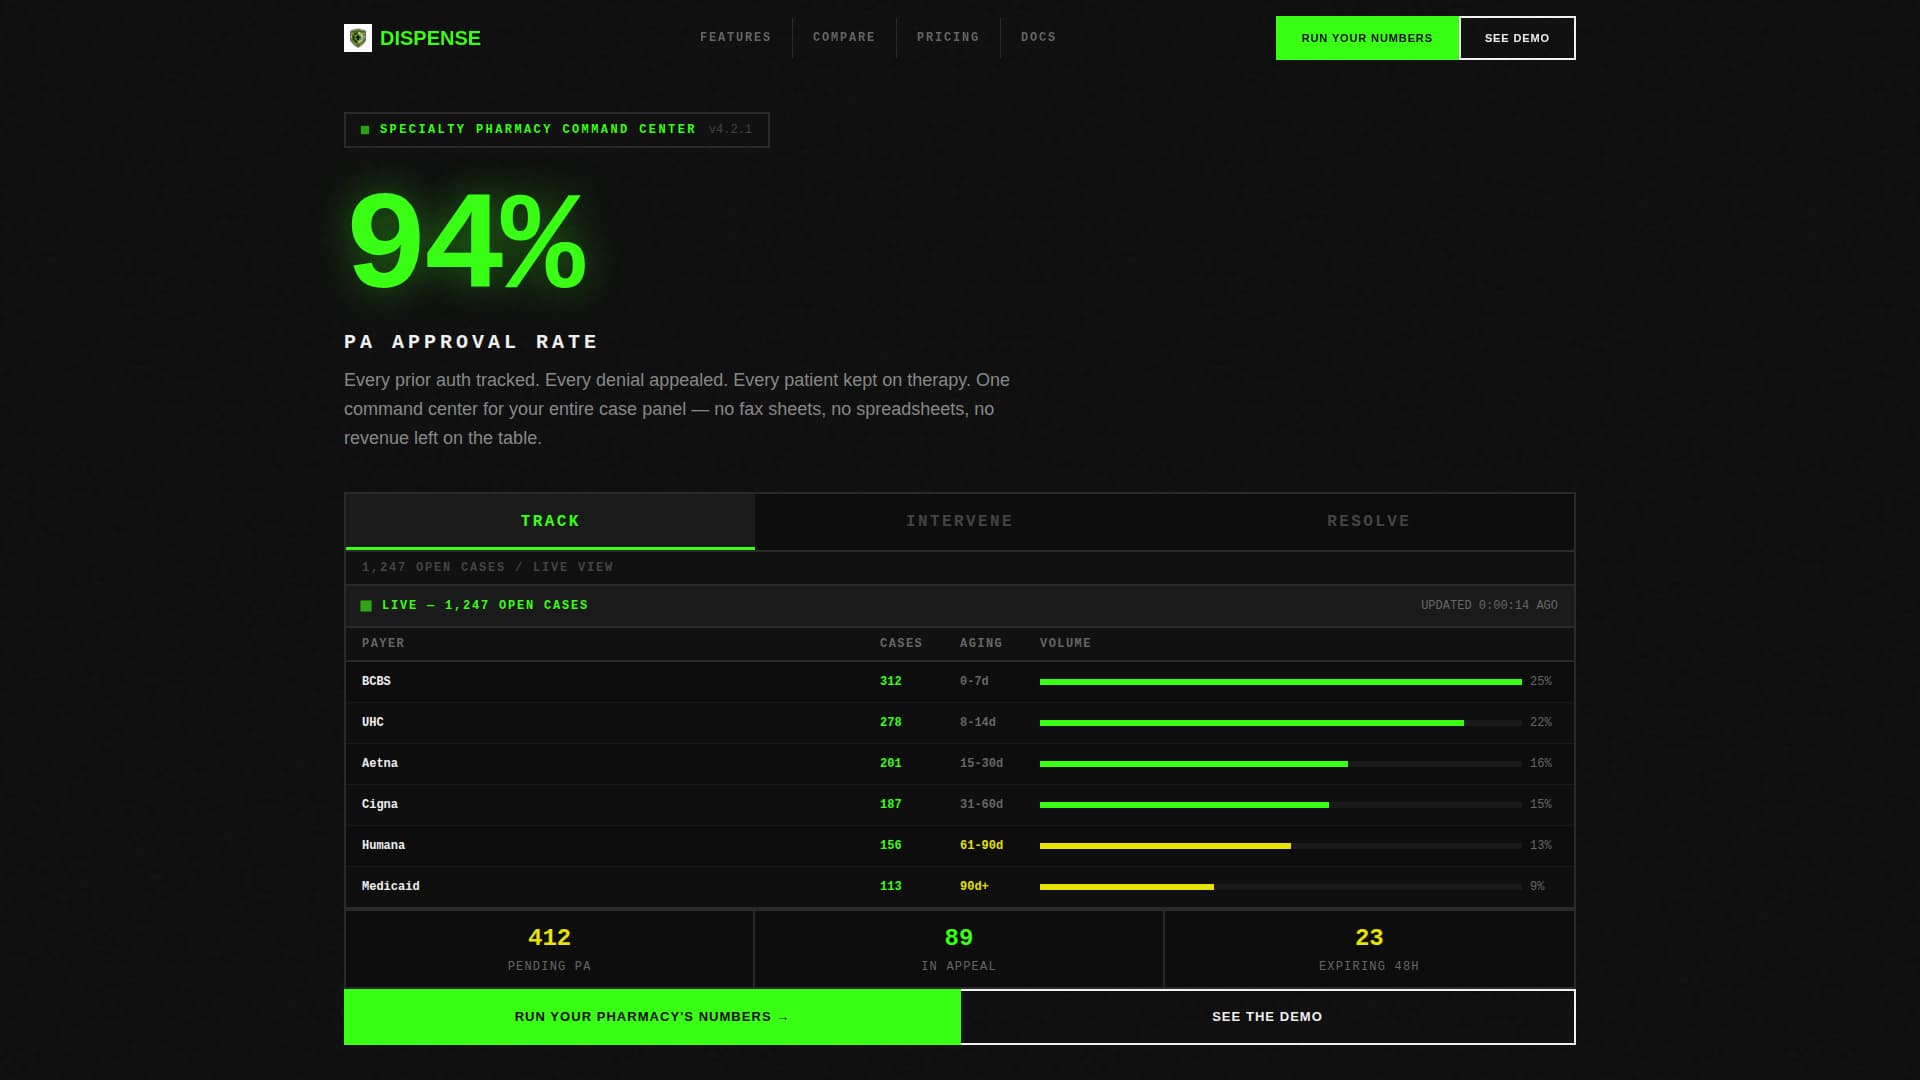This screenshot has width=1920, height=1080.
Task: Click the 312 case count for BCBS
Action: [x=890, y=681]
